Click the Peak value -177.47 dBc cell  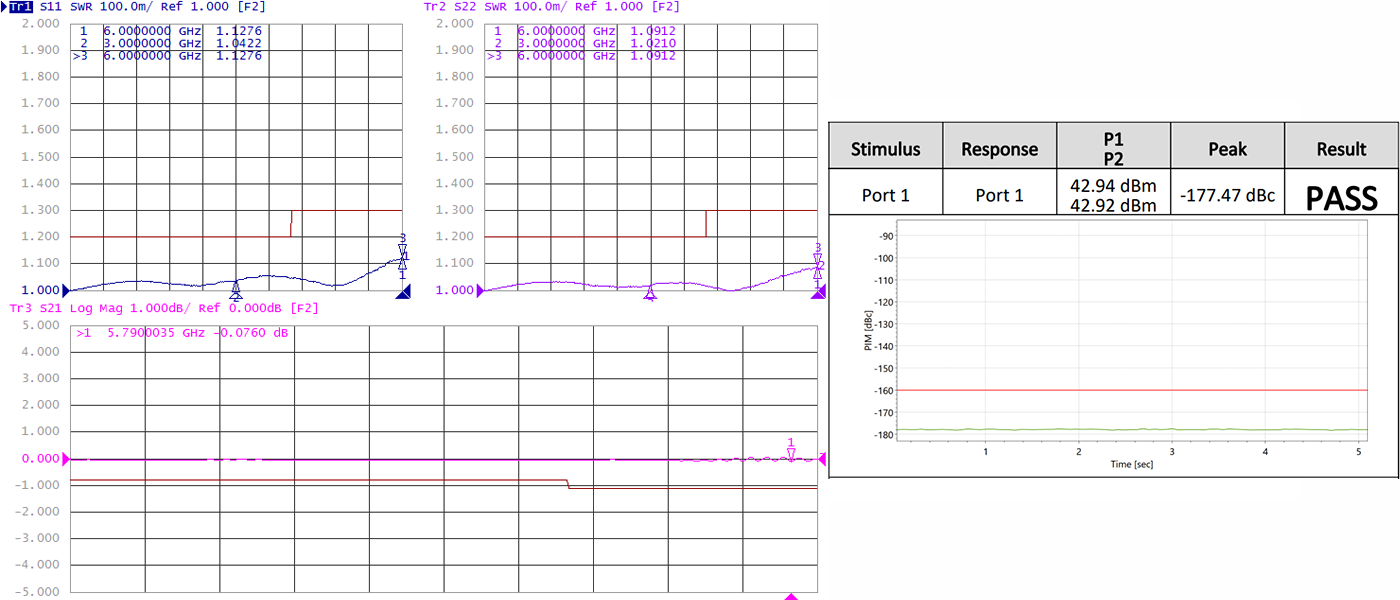click(x=1227, y=195)
